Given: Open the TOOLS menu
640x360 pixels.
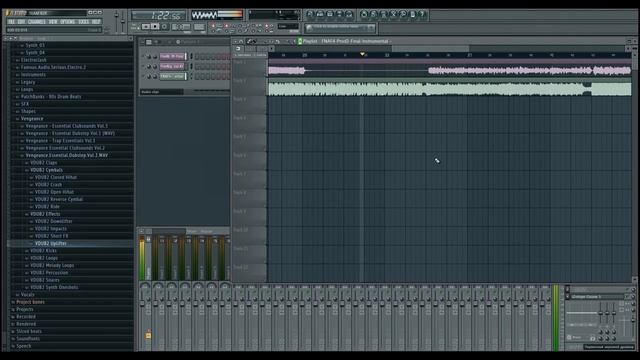Looking at the screenshot, I should click(83, 22).
